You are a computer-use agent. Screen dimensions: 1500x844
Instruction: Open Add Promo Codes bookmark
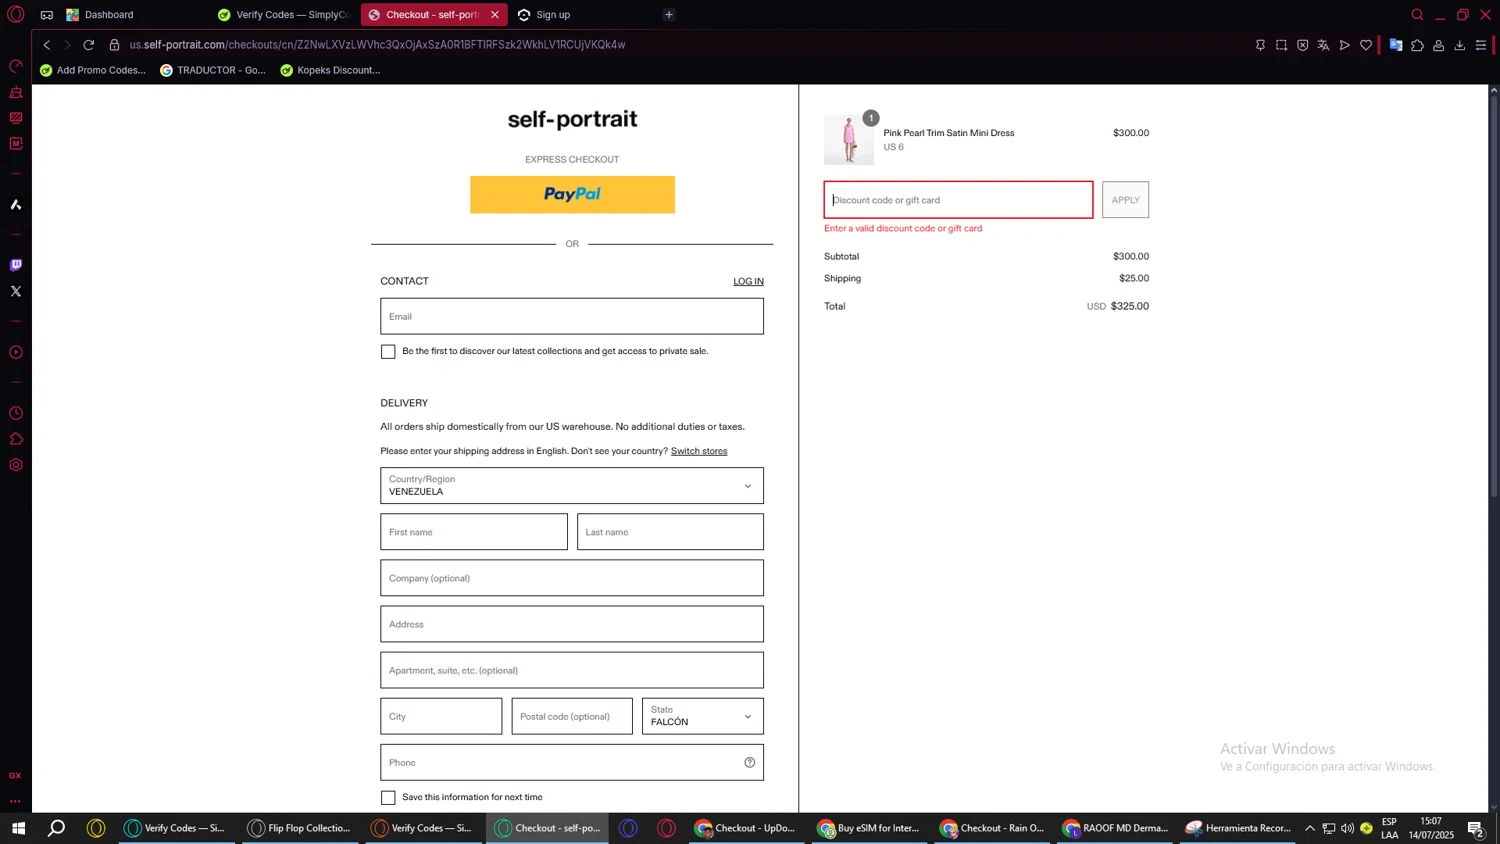[92, 70]
